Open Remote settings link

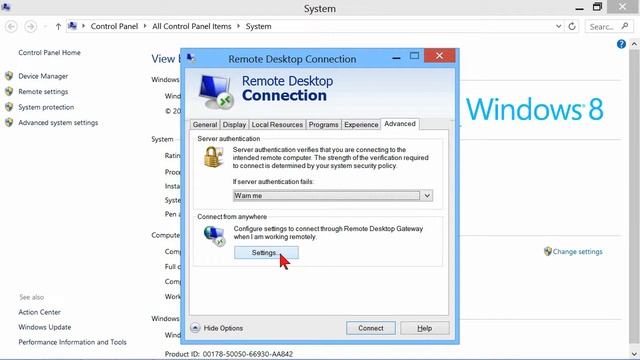pyautogui.click(x=43, y=92)
